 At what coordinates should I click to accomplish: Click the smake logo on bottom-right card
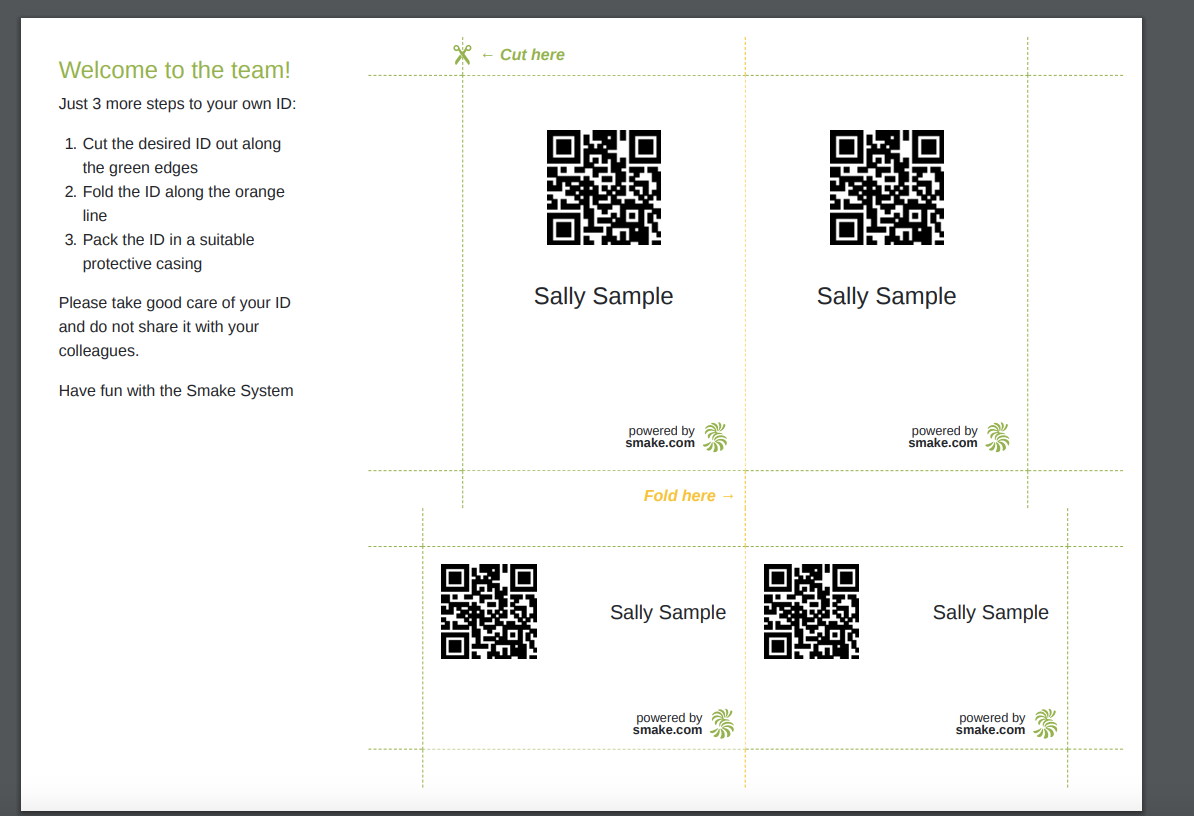pos(1046,724)
